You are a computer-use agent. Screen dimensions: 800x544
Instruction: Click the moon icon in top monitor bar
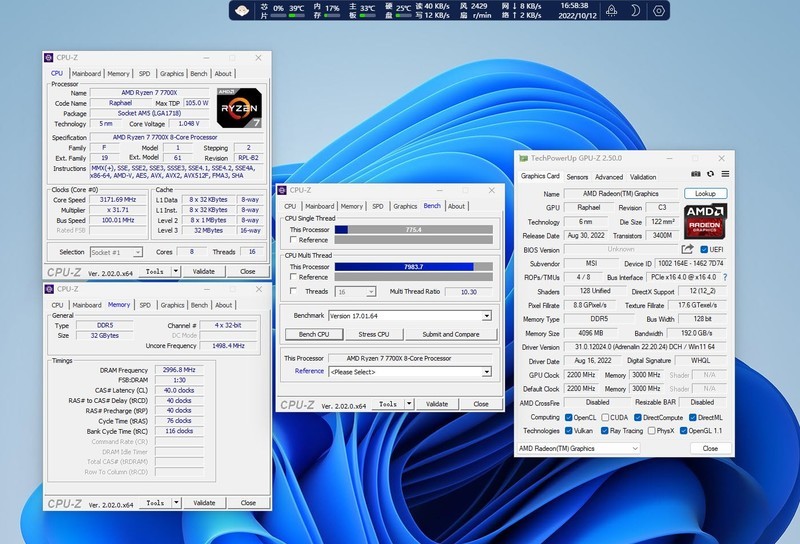(x=637, y=11)
